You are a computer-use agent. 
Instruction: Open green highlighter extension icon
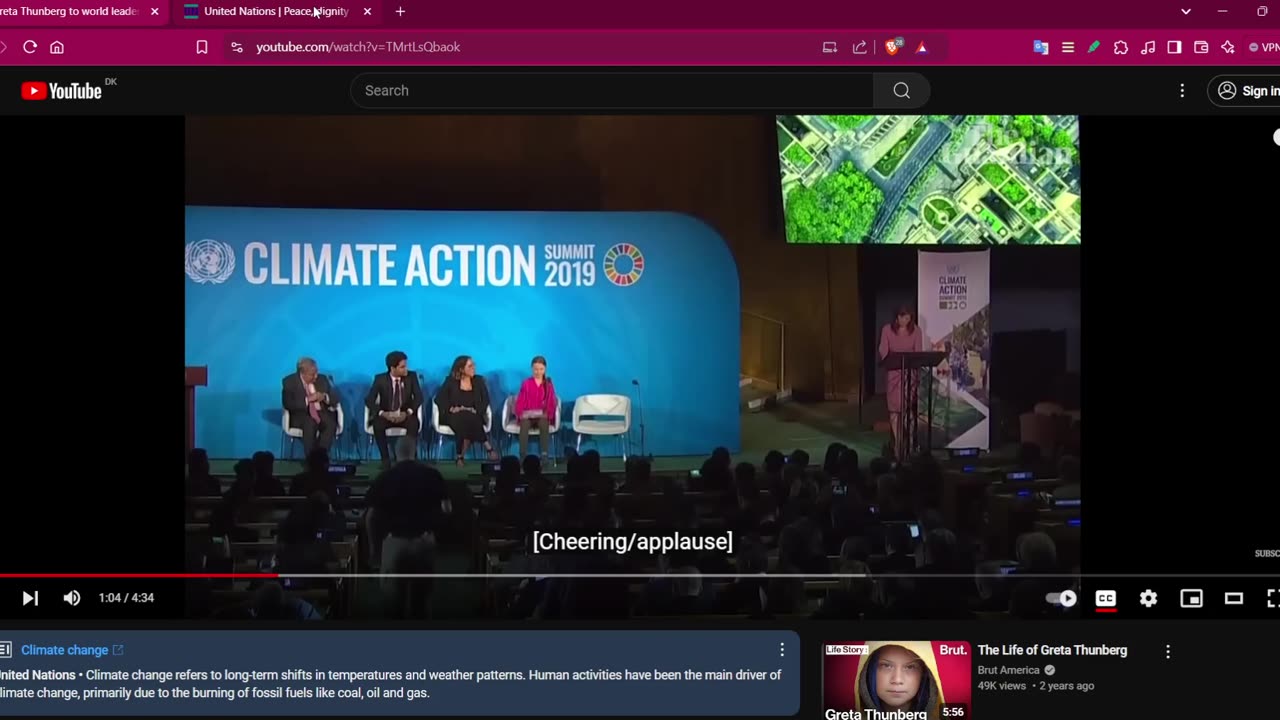point(1094,47)
